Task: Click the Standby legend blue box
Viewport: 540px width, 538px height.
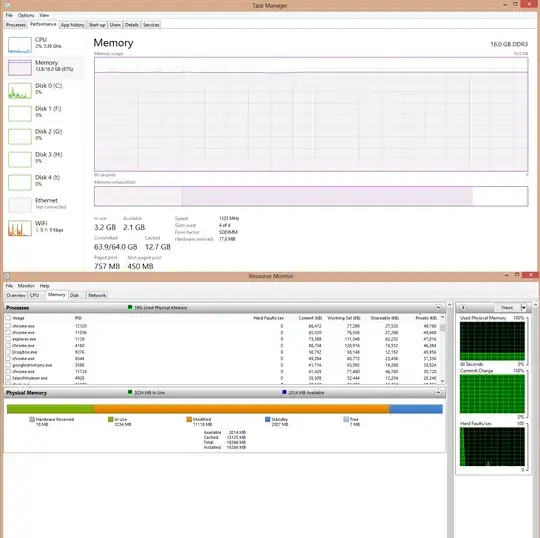Action: 268,419
